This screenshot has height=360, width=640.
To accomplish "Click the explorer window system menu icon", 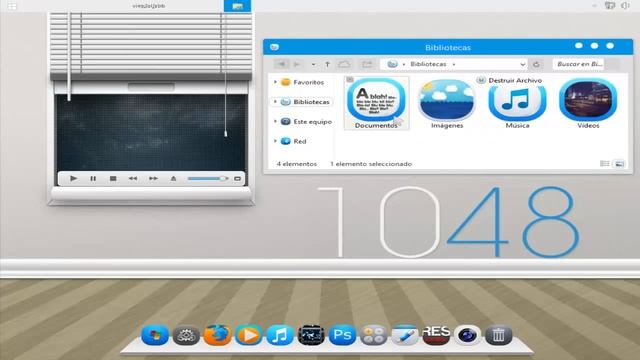I will [x=274, y=47].
